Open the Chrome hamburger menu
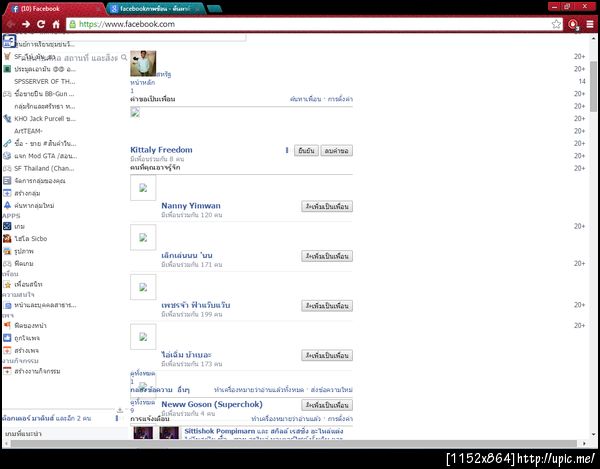Screen dimensions: 600x469 [590, 24]
